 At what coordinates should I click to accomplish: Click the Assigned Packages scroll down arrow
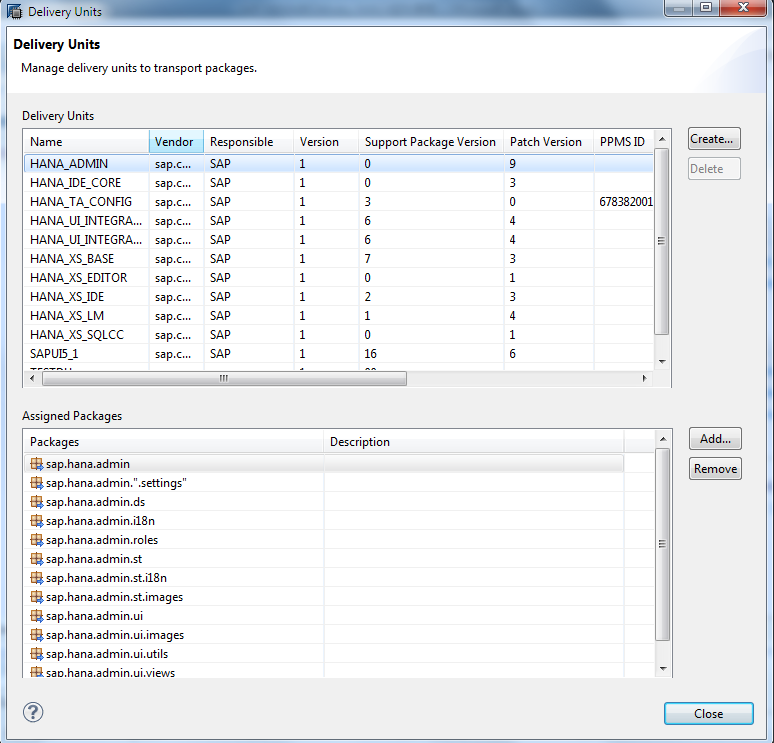(663, 669)
